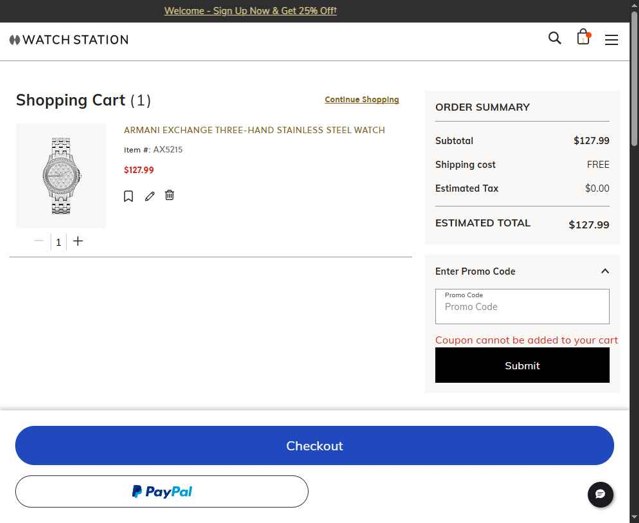This screenshot has height=523, width=639.
Task: Save item with the bookmark icon
Action: coord(128,196)
